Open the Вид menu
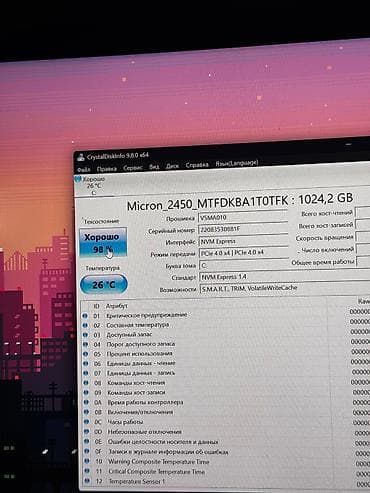Screen dimensions: 370x493 pyautogui.click(x=154, y=167)
